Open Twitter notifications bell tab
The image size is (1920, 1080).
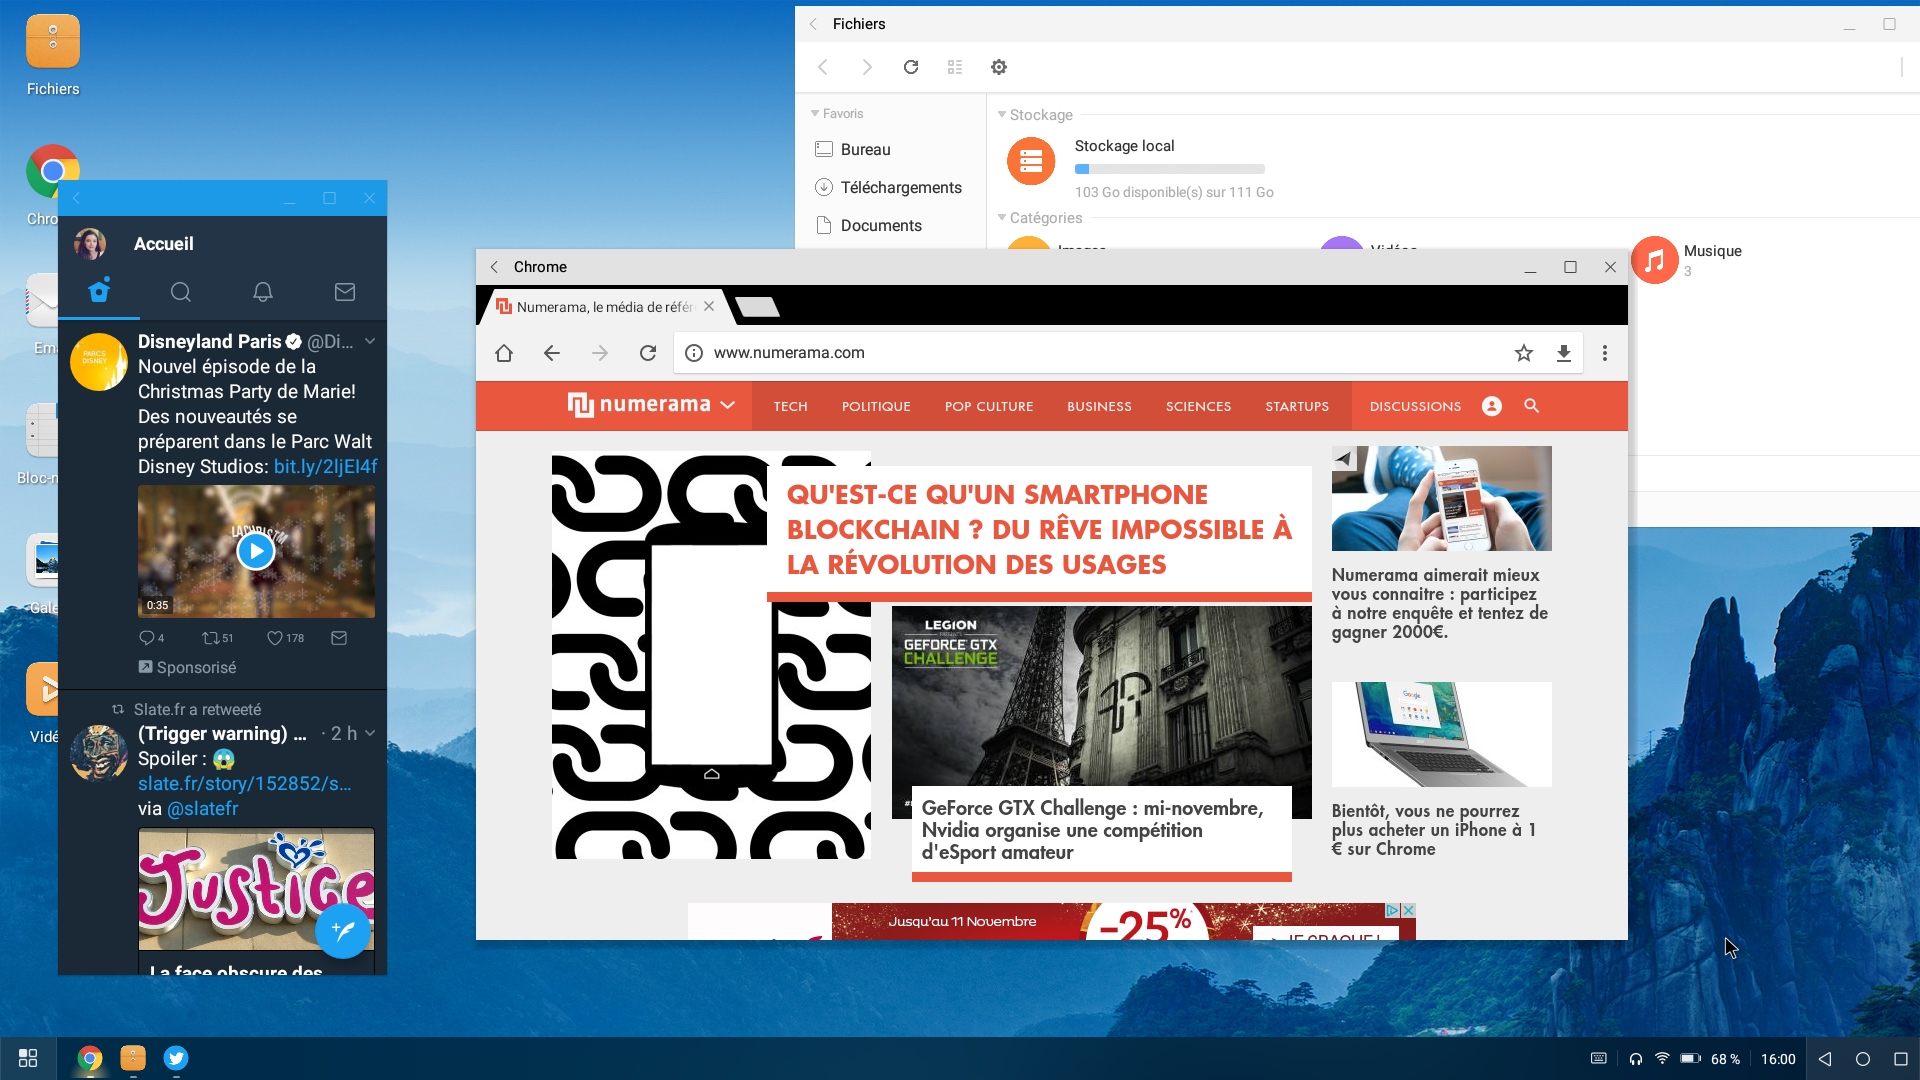tap(263, 292)
